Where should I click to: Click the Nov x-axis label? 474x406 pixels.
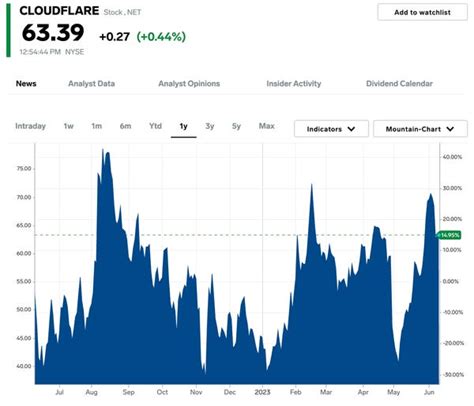point(196,392)
